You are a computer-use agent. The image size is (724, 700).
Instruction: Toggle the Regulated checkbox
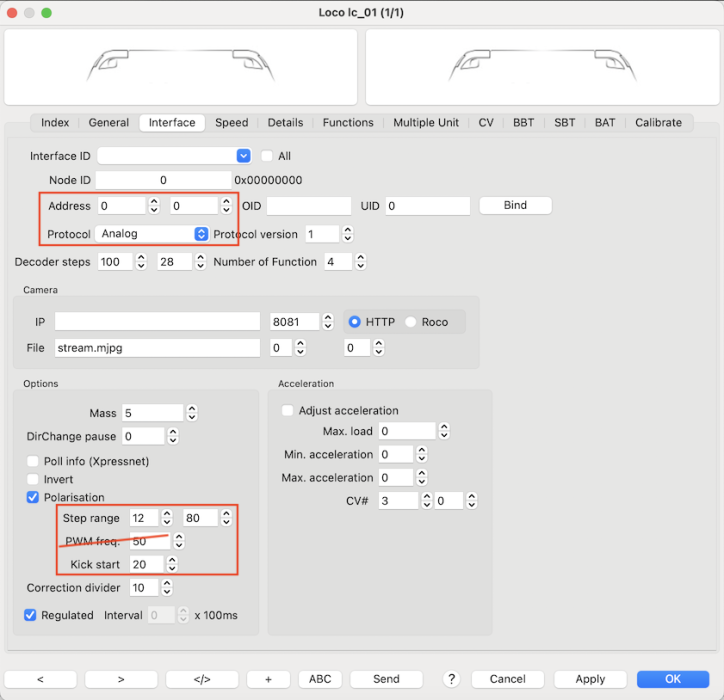30,615
